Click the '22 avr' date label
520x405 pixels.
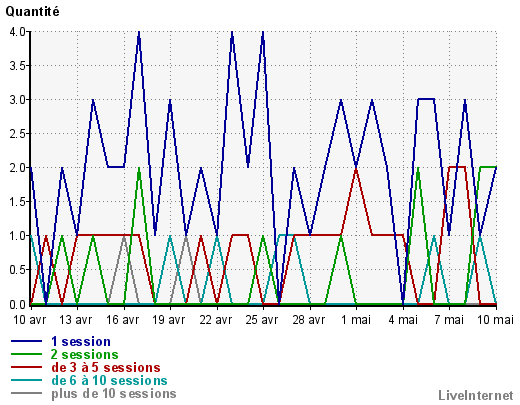click(215, 320)
